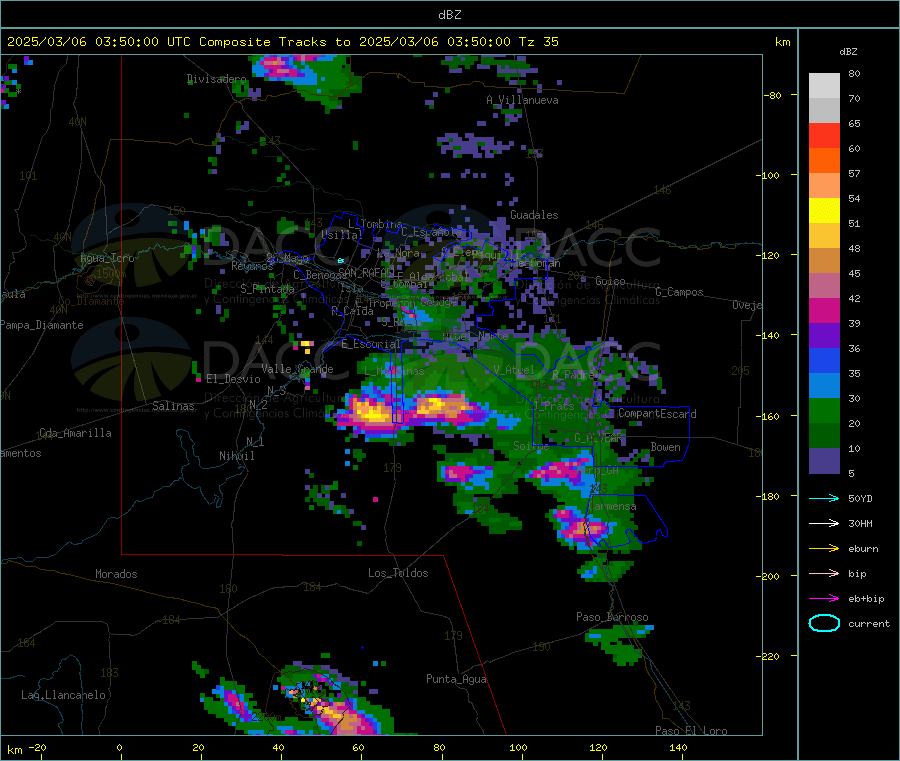
Task: Click the 'km' unit label at top right
Action: pos(782,42)
